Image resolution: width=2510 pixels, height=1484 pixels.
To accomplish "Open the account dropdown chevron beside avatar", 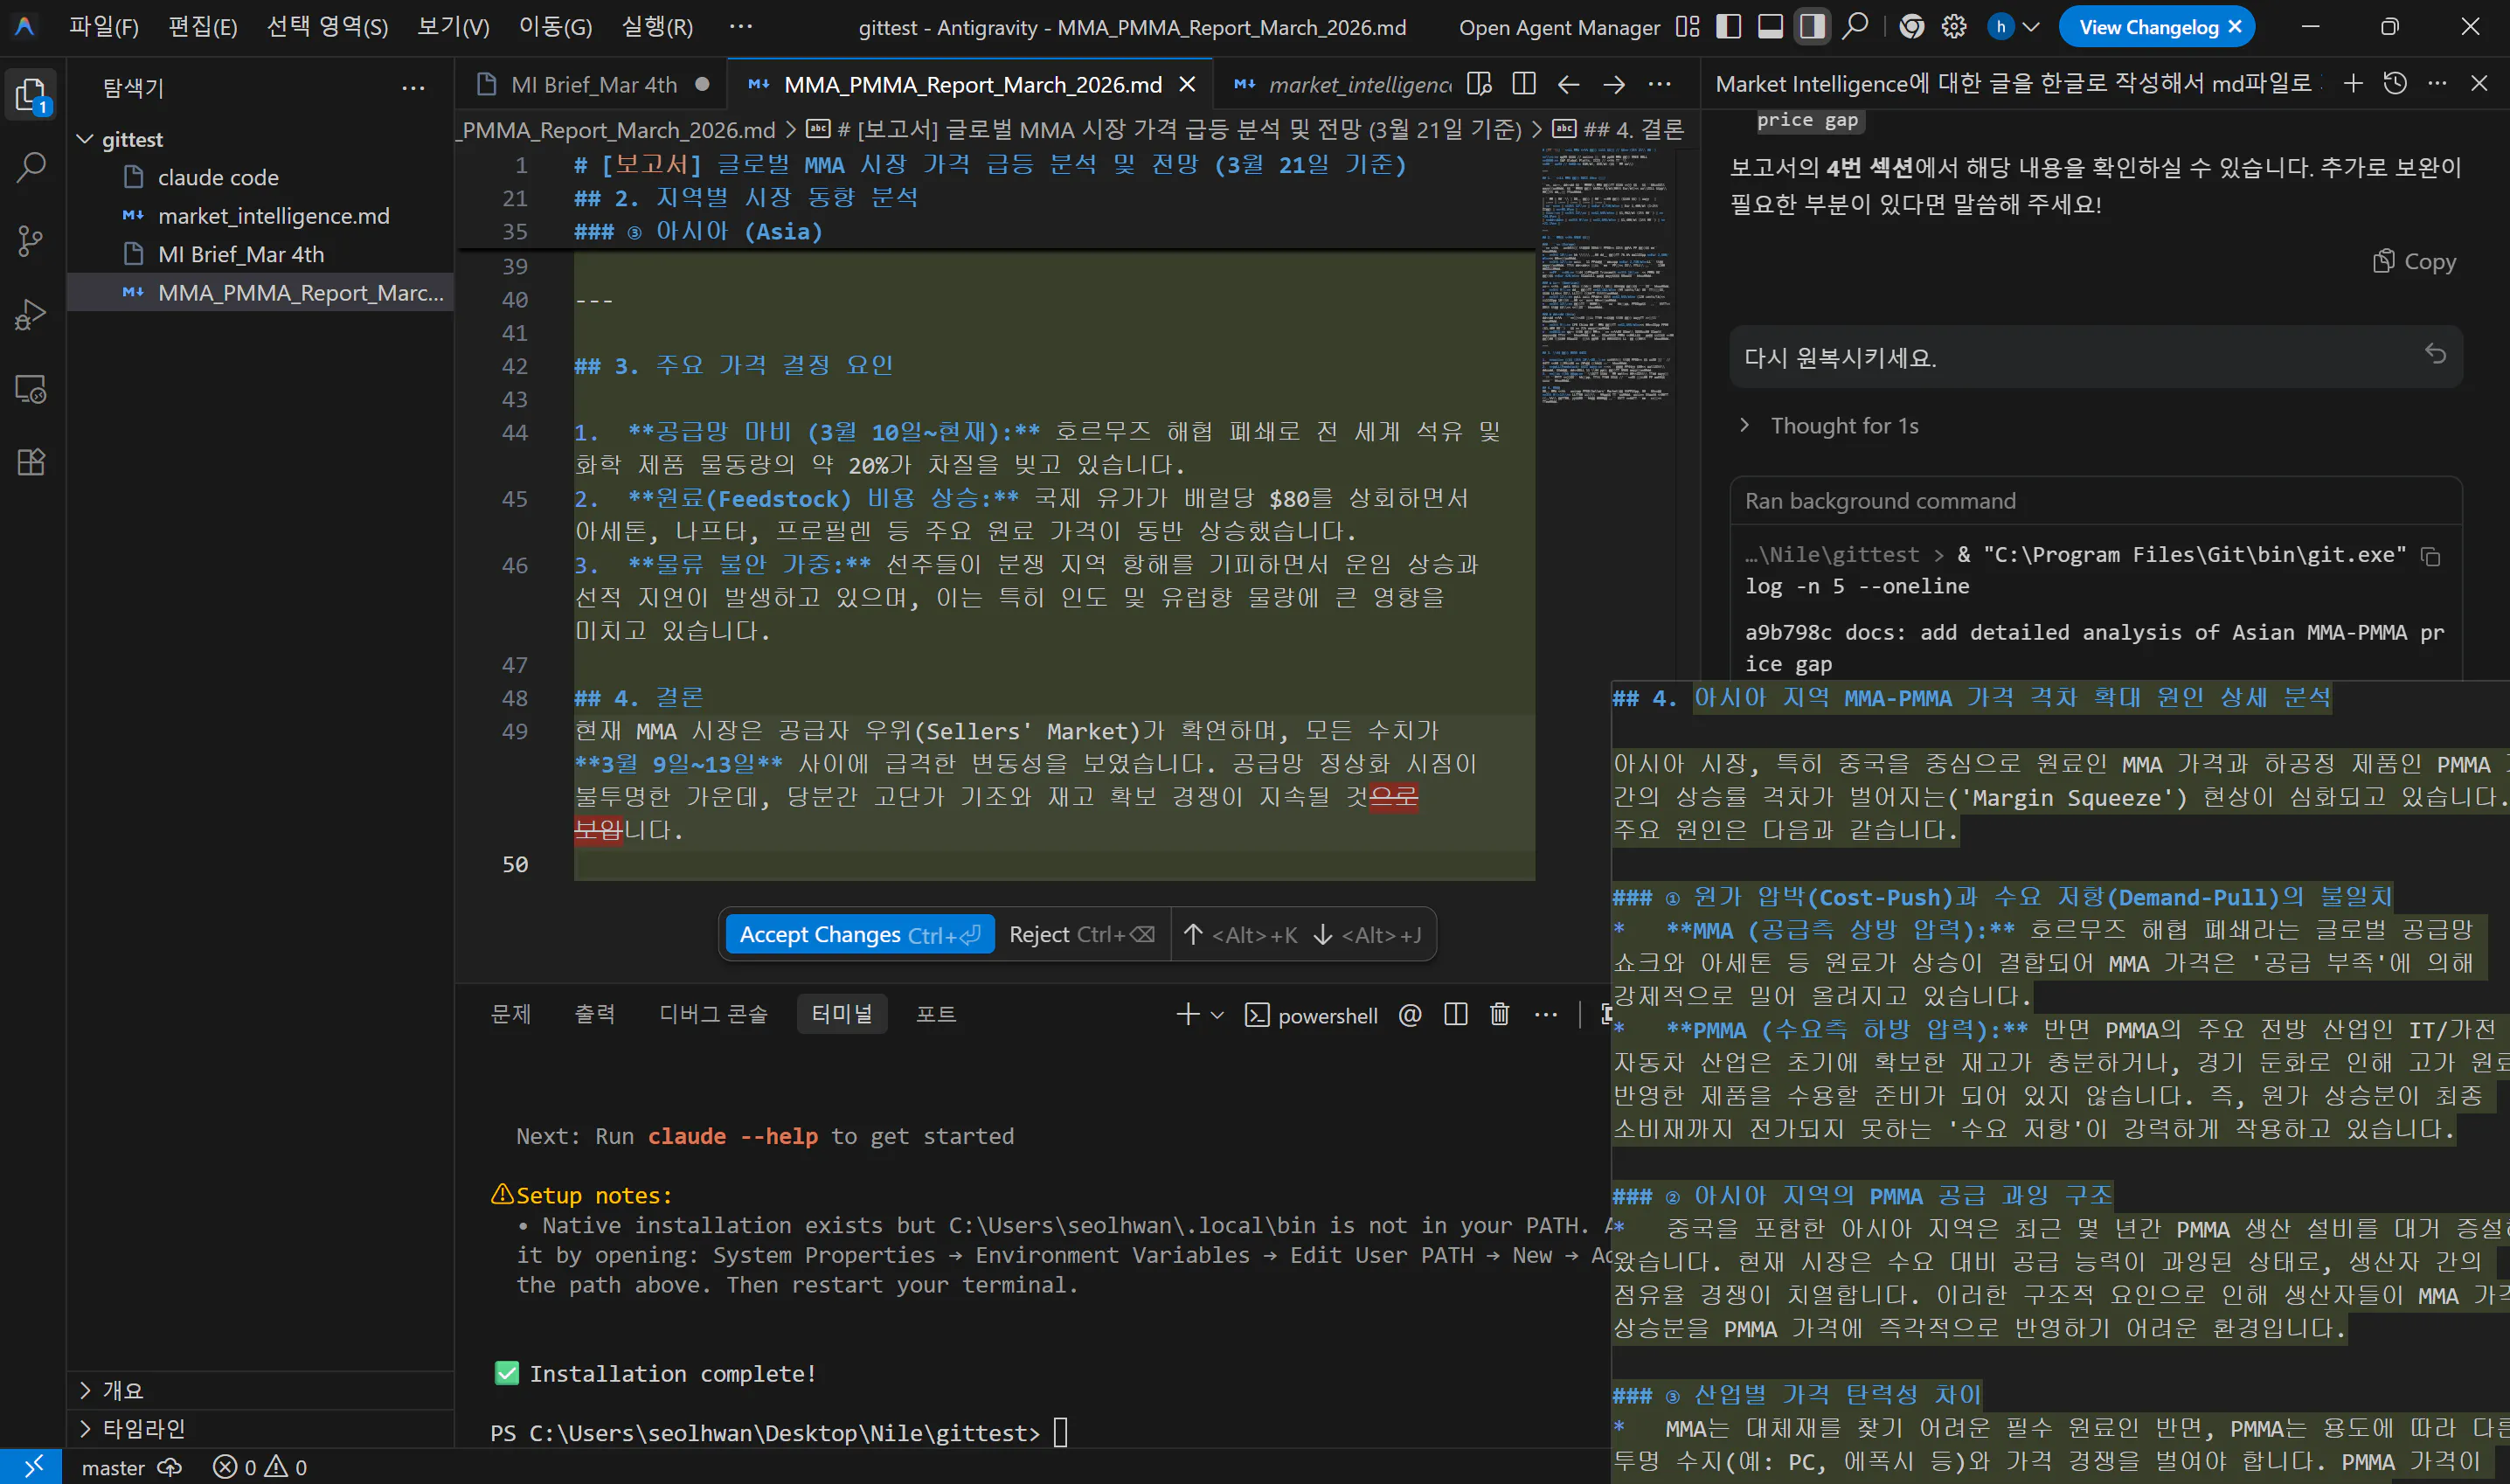I will click(x=2030, y=27).
